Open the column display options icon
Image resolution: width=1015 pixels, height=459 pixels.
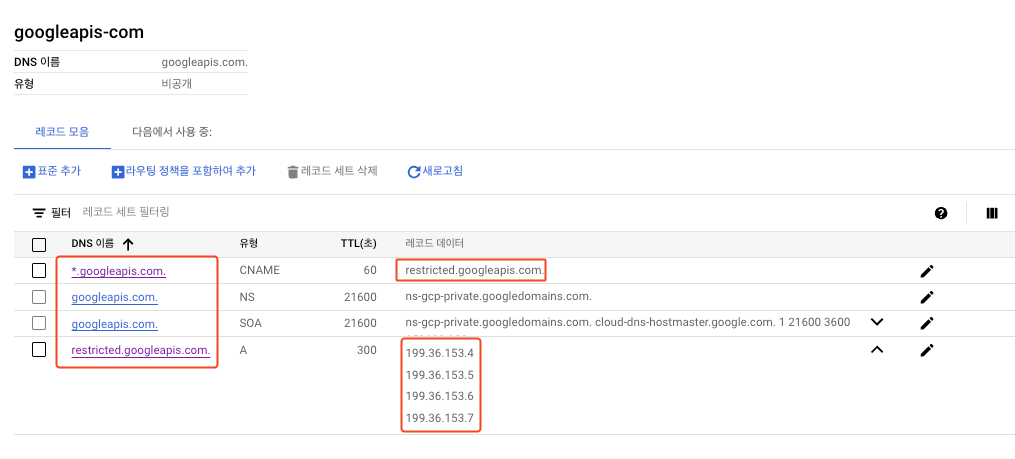pos(992,213)
